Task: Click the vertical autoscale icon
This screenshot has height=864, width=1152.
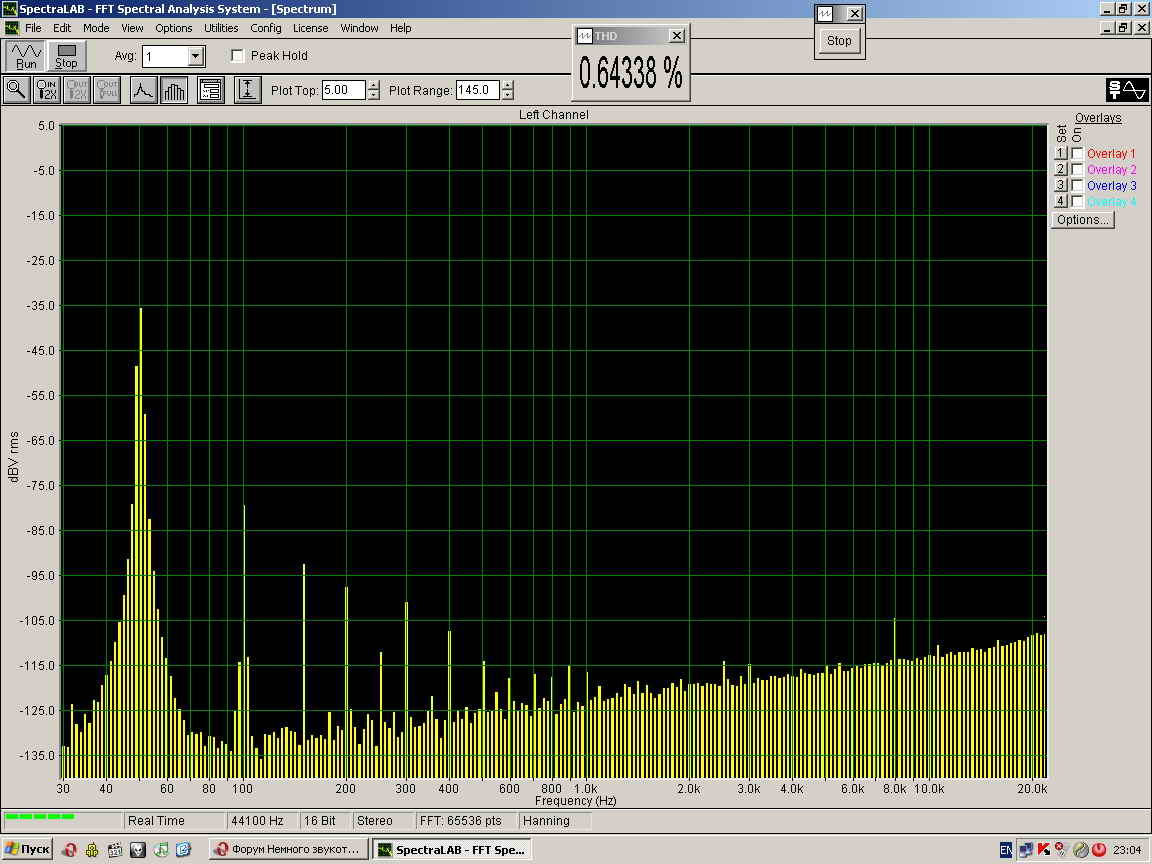Action: click(247, 90)
